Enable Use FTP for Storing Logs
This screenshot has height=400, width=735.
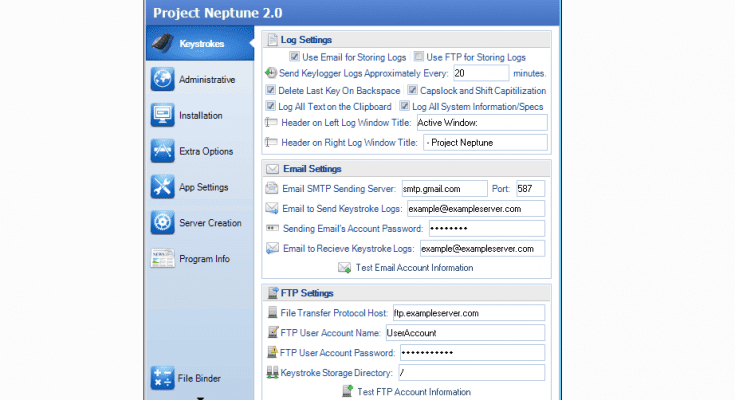(x=420, y=57)
